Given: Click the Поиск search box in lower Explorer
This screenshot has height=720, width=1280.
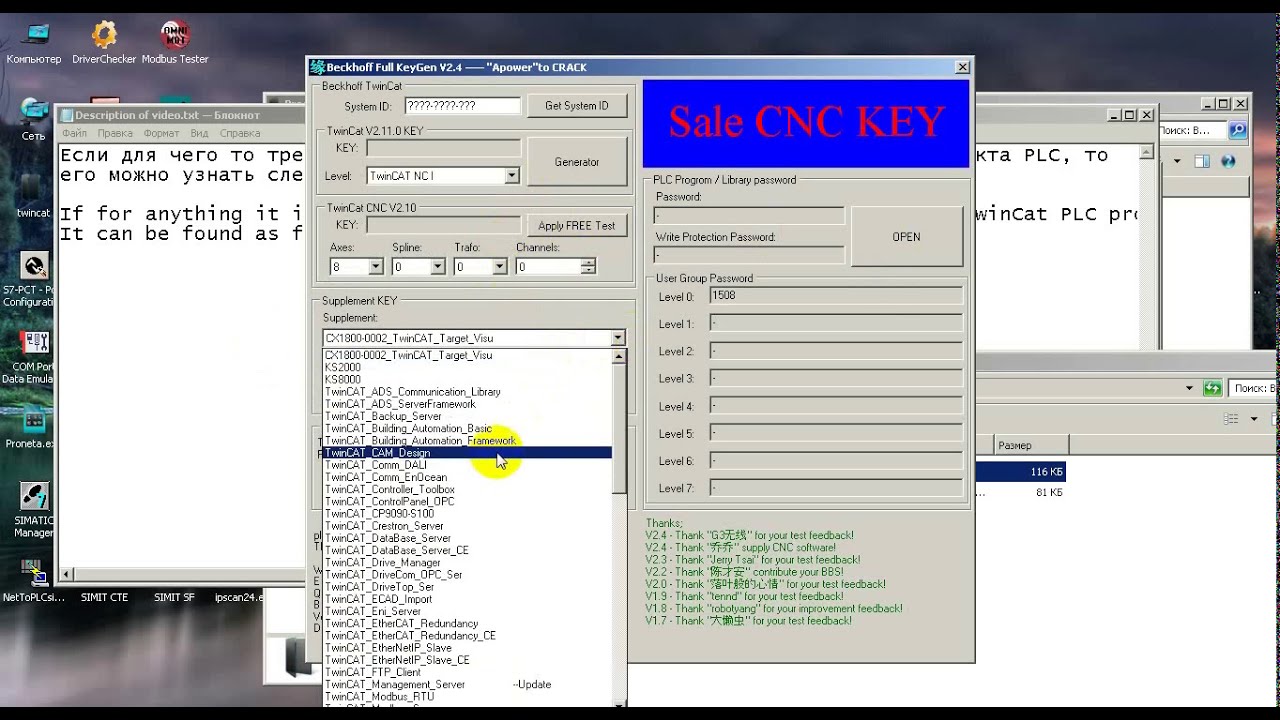Looking at the screenshot, I should click(1254, 388).
